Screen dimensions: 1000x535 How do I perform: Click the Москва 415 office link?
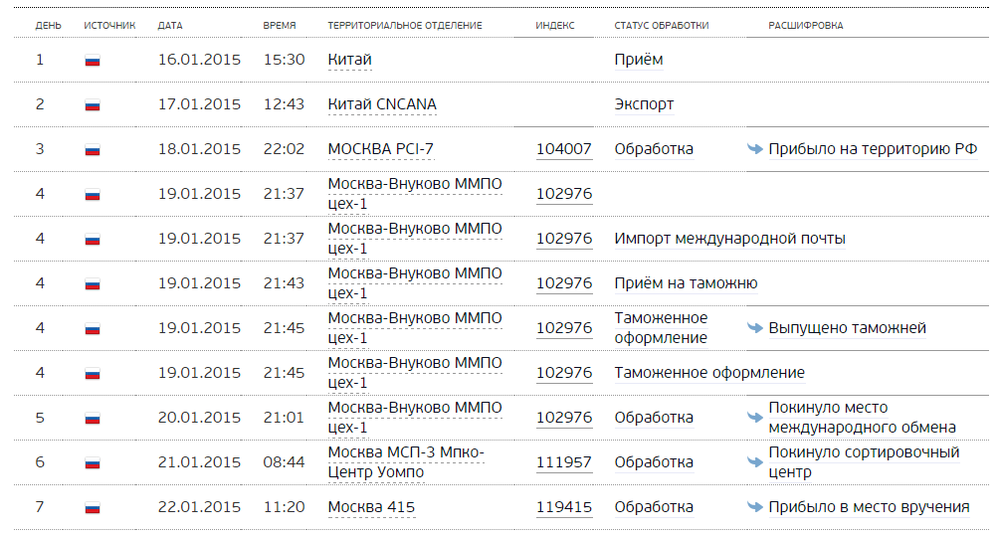tap(371, 507)
